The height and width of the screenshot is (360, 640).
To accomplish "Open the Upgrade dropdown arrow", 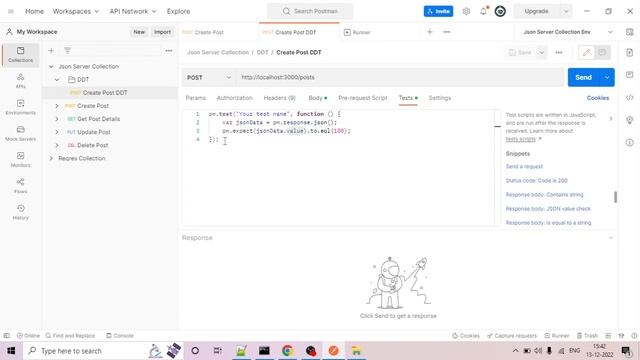I will pos(566,11).
